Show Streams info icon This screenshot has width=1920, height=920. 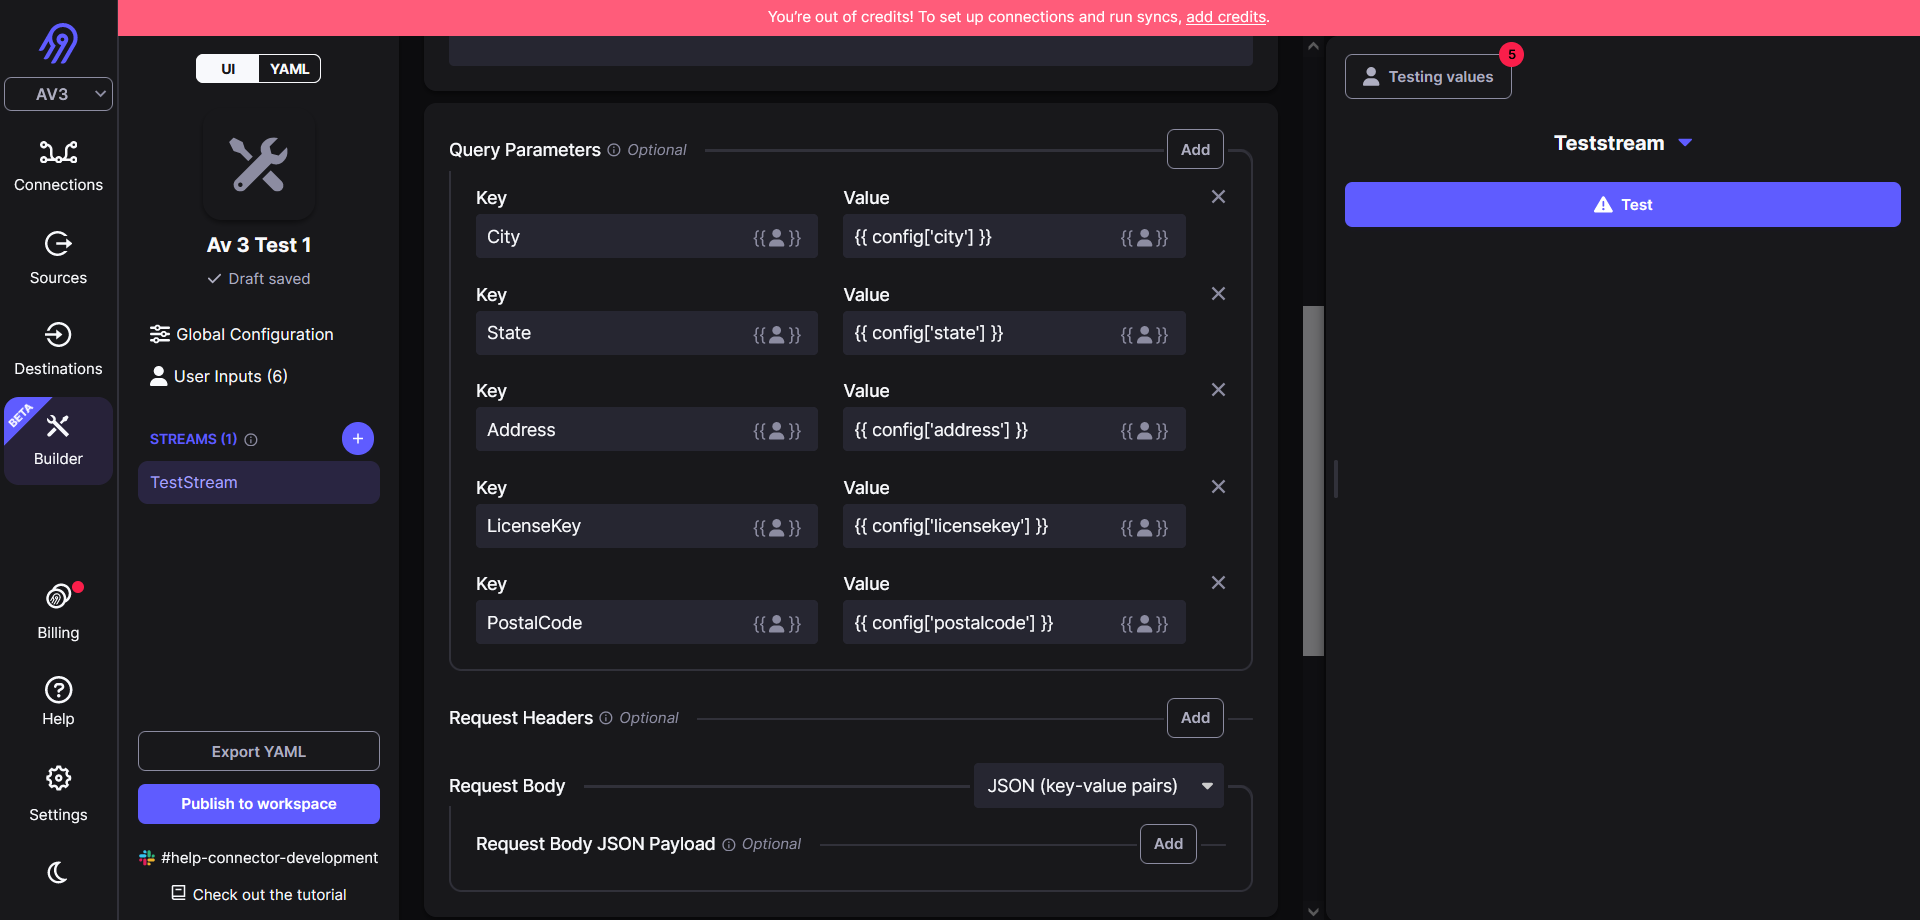tap(251, 439)
